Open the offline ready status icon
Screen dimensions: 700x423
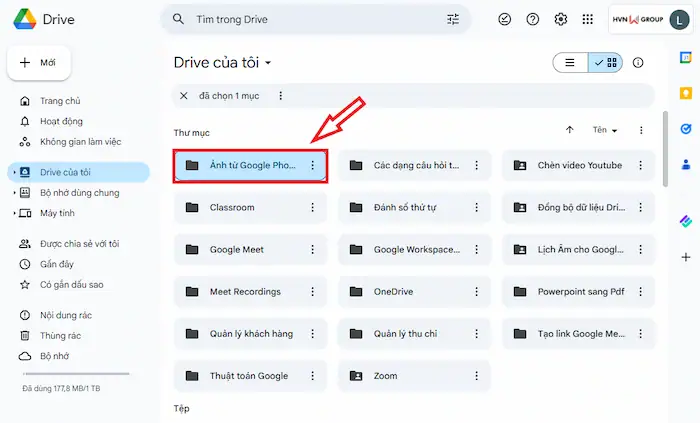click(x=505, y=19)
